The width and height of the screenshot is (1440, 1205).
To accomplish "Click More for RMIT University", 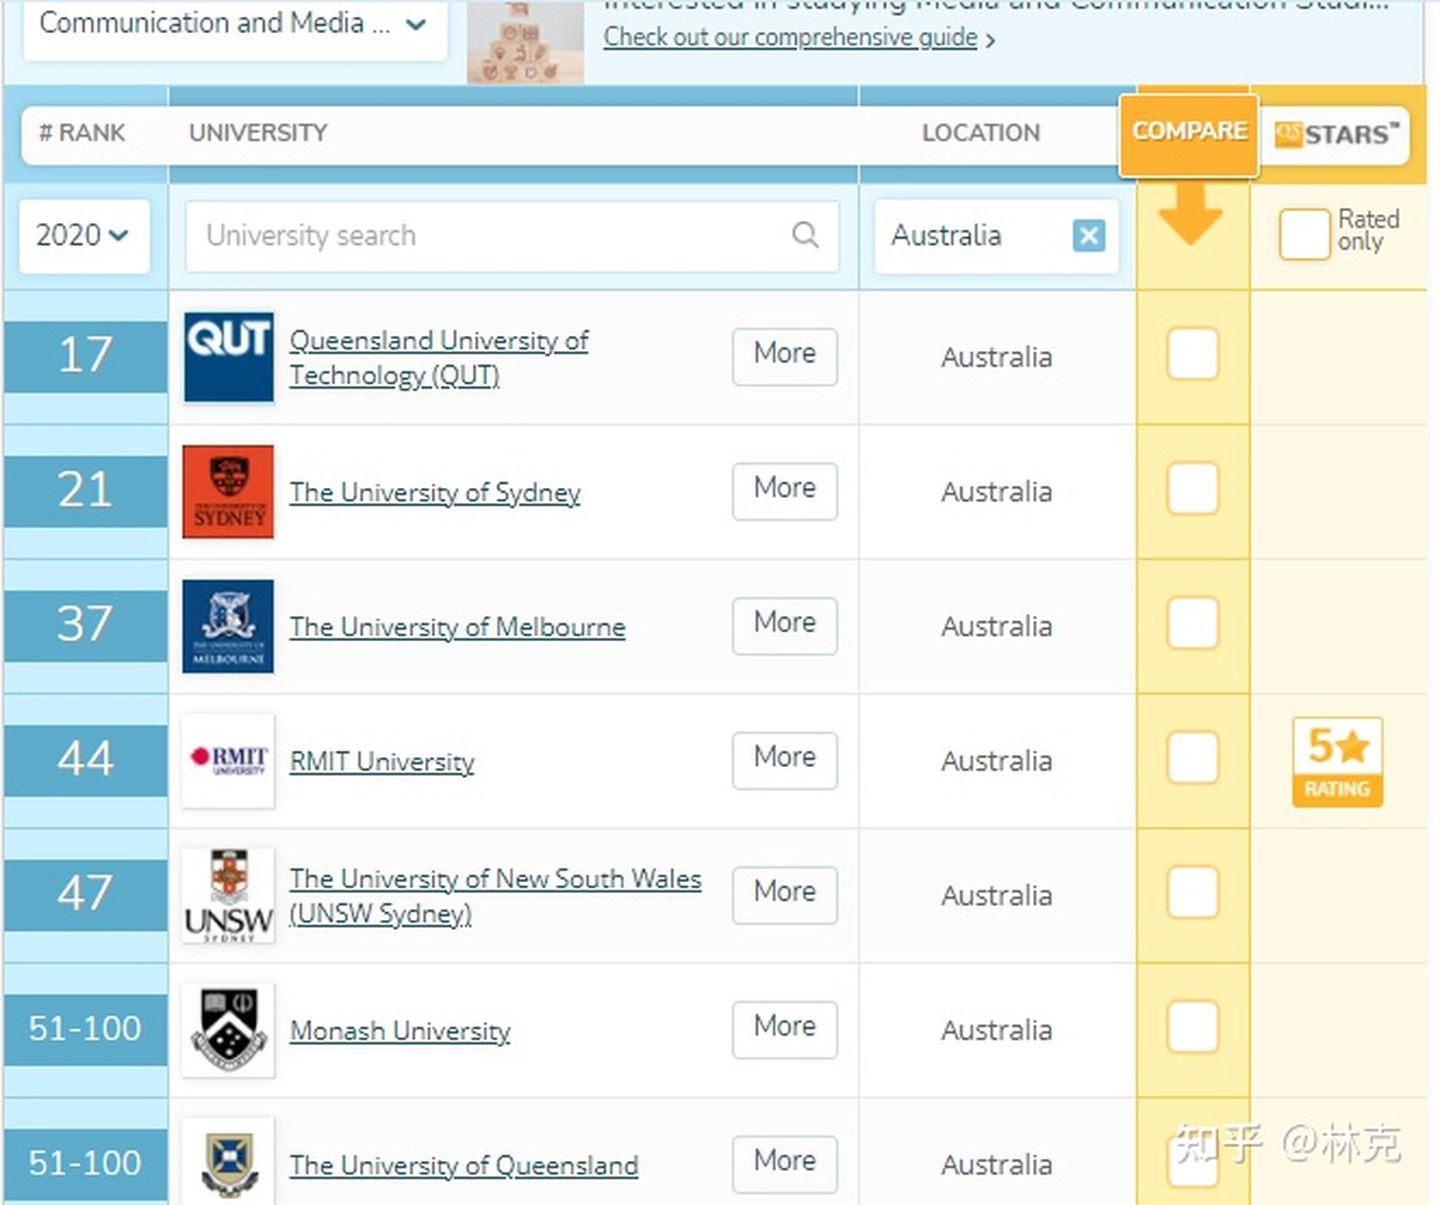I will pyautogui.click(x=785, y=760).
